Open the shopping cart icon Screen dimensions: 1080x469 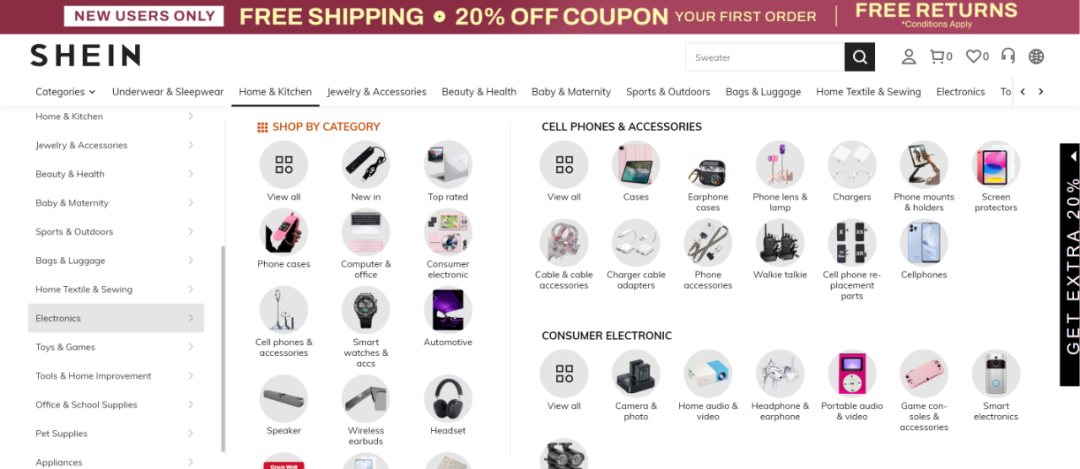pos(937,57)
